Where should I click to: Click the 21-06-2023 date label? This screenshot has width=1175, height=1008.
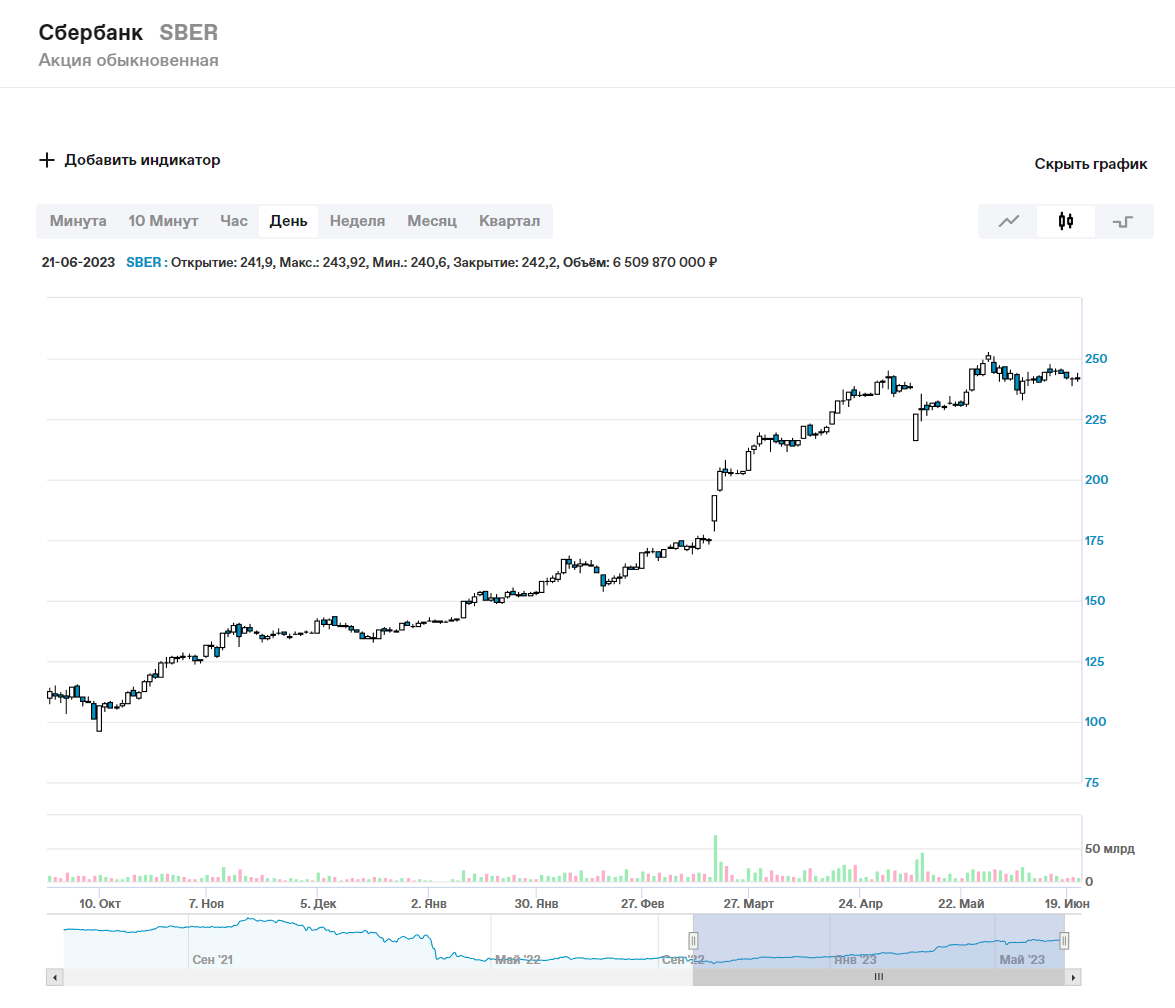pos(78,262)
